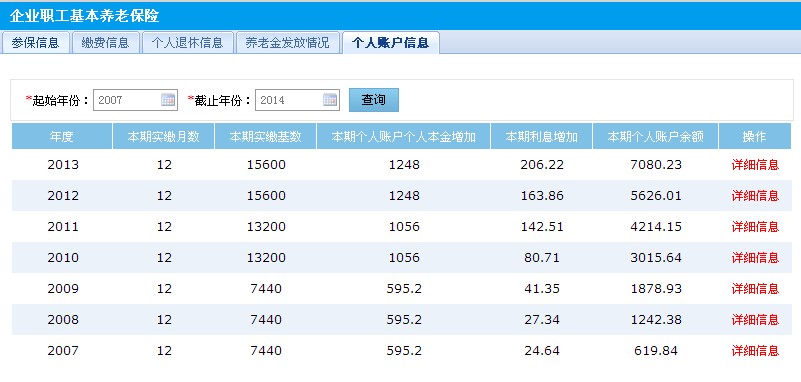The height and width of the screenshot is (382, 801).
Task: Focus the 起始年份 input showing 2007
Action: [135, 100]
